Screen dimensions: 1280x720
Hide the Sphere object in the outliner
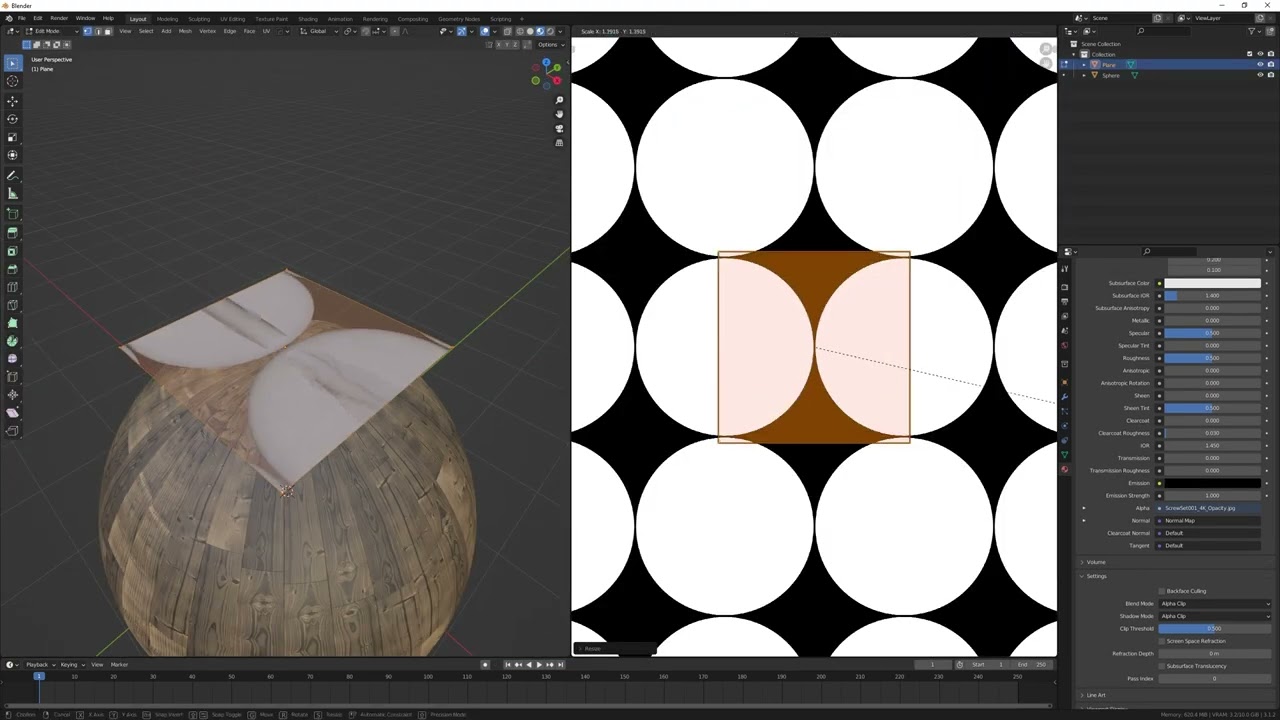[1260, 75]
